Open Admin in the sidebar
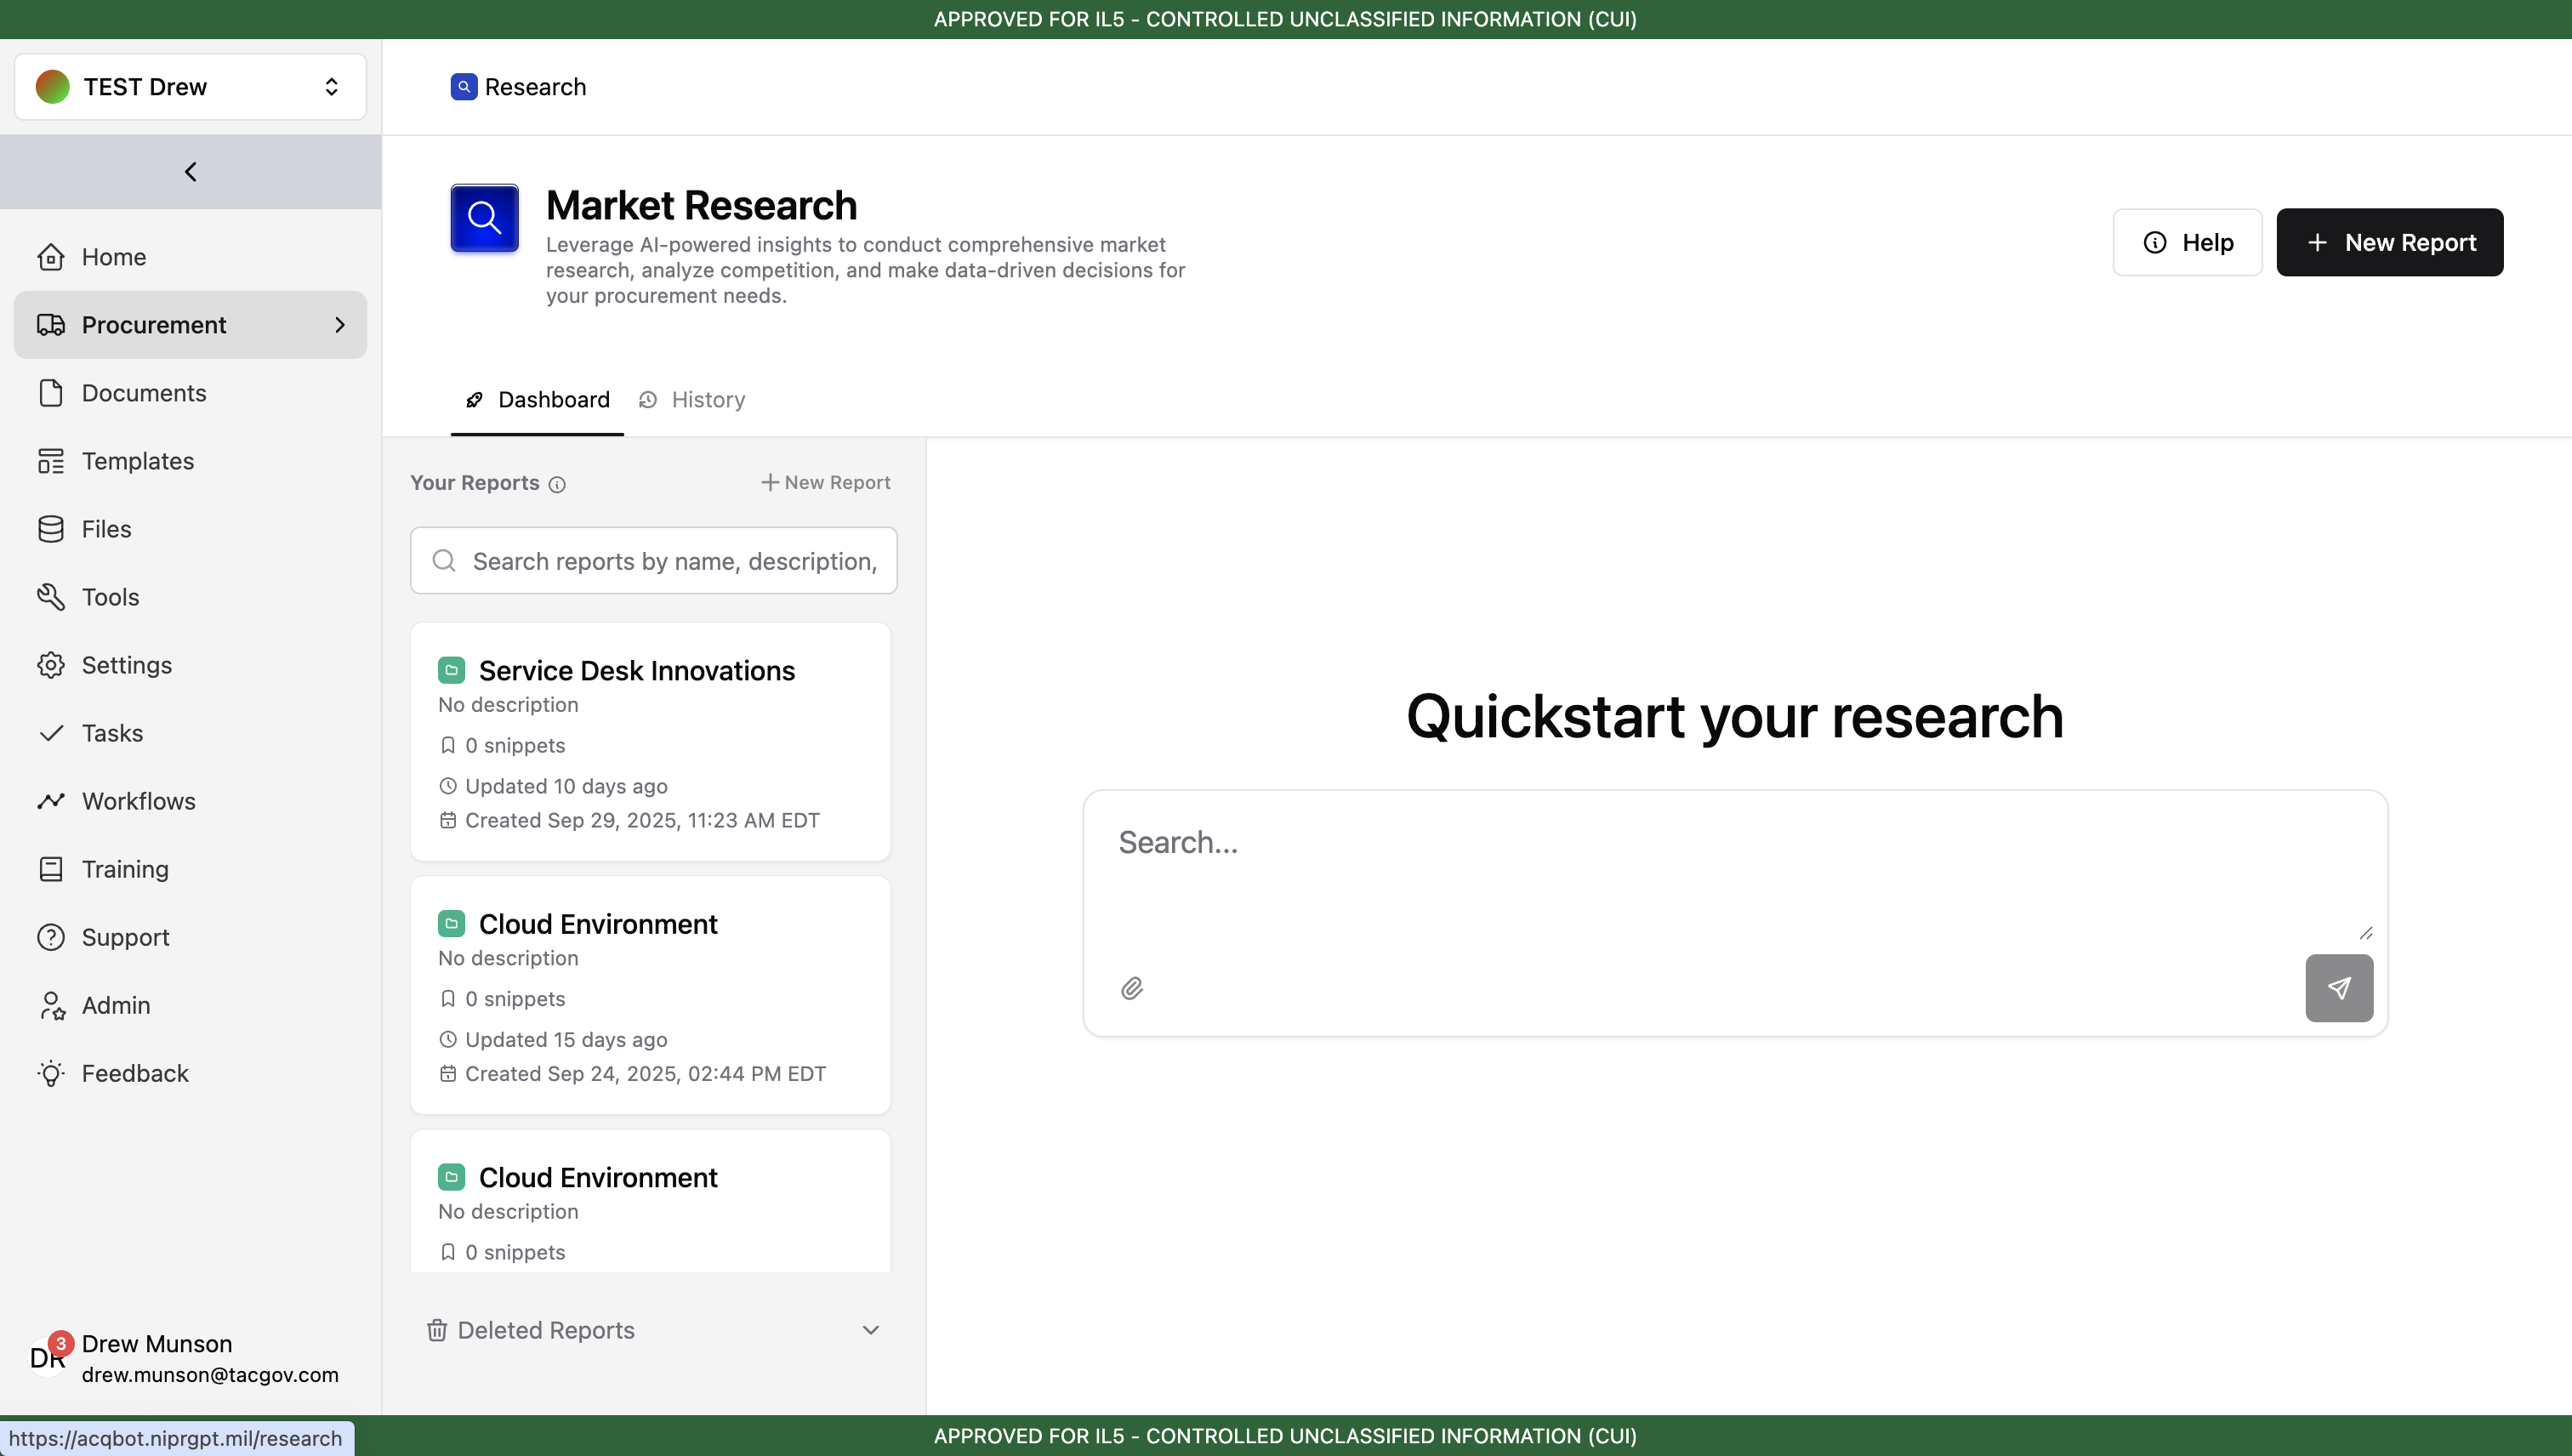The image size is (2572, 1456). (116, 1005)
